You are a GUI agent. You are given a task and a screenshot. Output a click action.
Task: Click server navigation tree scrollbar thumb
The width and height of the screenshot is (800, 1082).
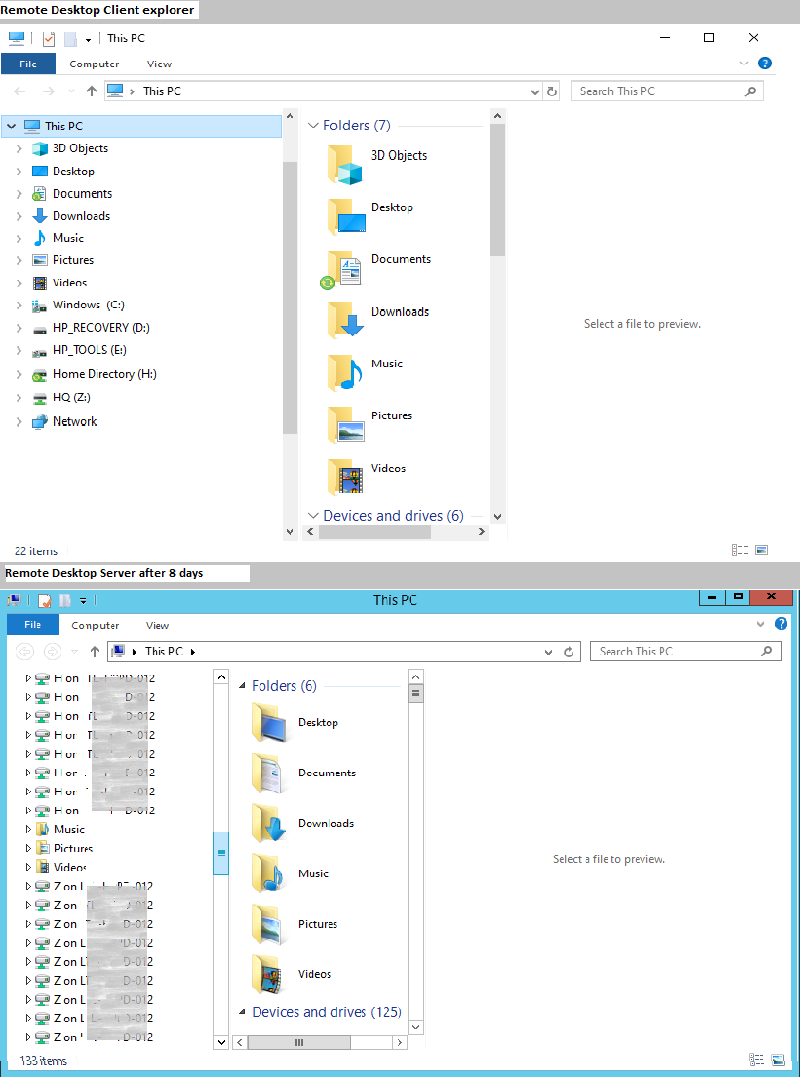click(221, 853)
